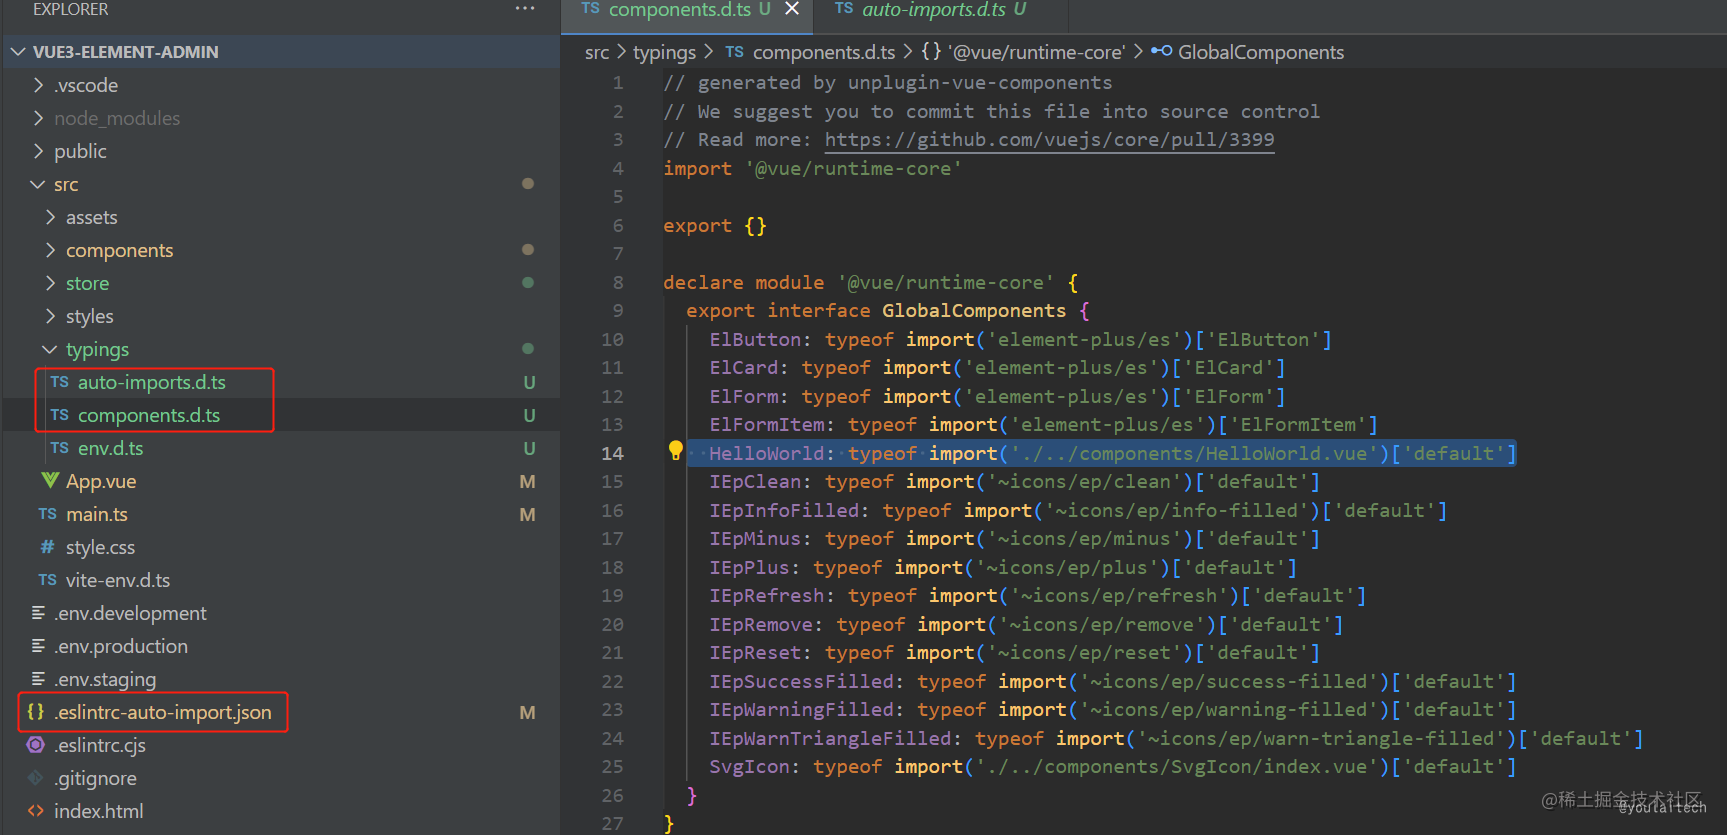1727x835 pixels.
Task: Click the ESLint icon next to .eslintrc.cjs
Action: point(36,745)
